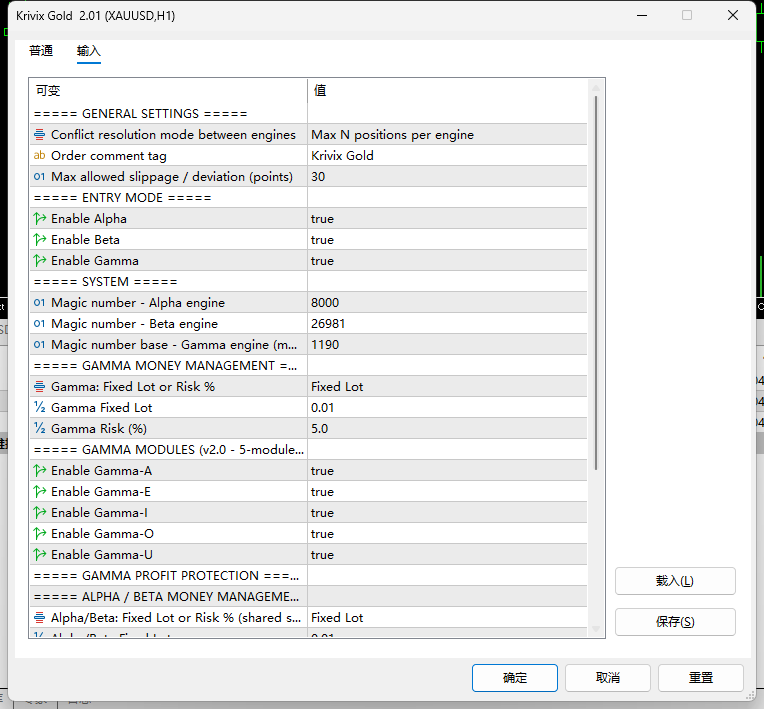Click the 保存(S) button

coord(675,622)
